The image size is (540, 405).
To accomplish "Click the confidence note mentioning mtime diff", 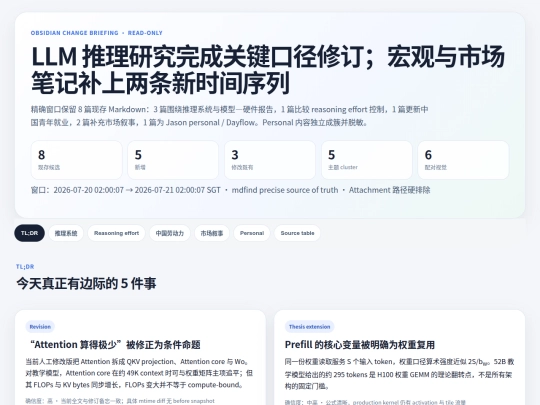I will (x=120, y=401).
